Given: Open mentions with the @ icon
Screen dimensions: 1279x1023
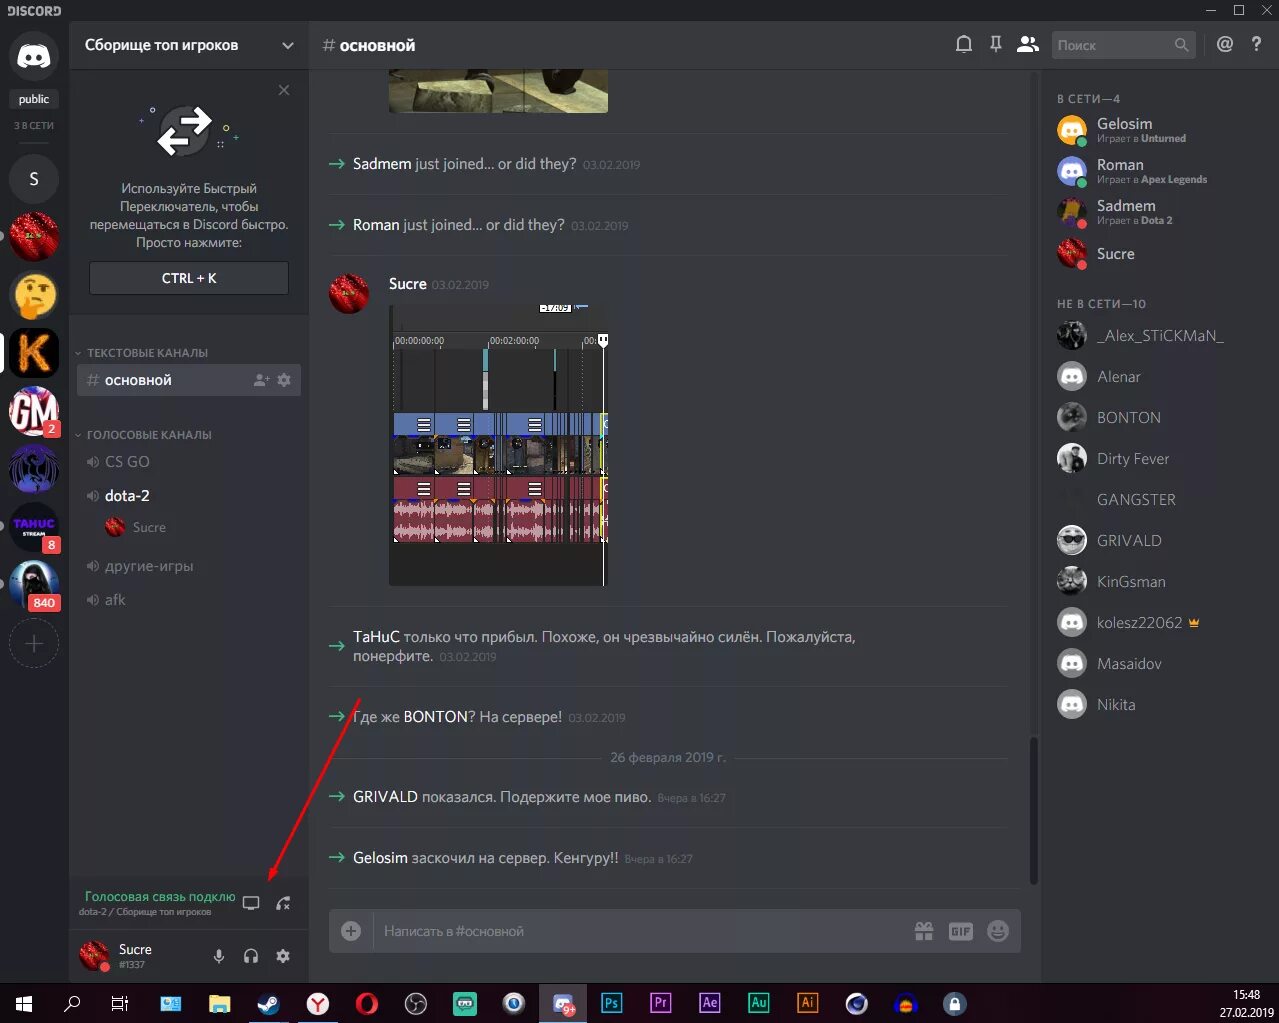Looking at the screenshot, I should (1225, 44).
